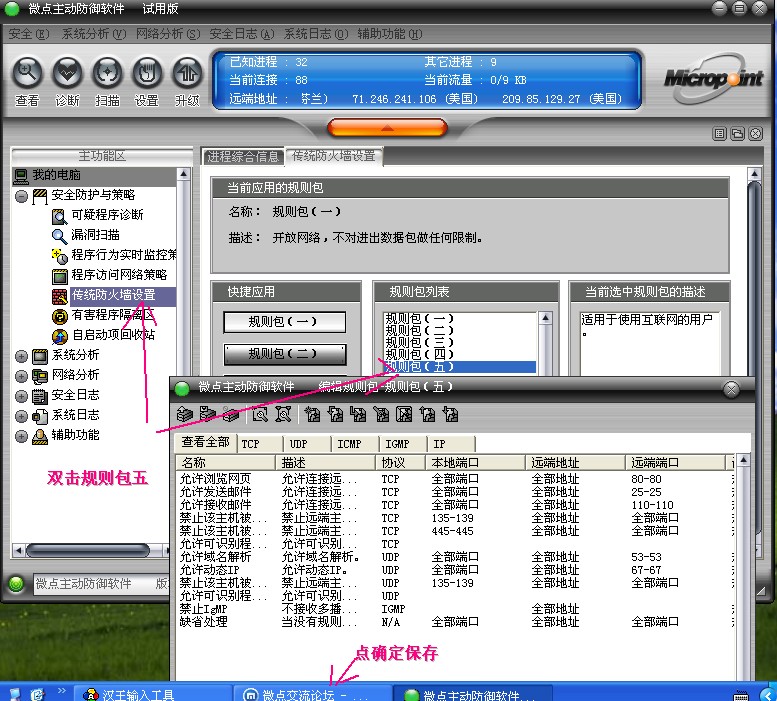Open the 网络分析(S) menu
777x701 pixels.
pos(167,34)
